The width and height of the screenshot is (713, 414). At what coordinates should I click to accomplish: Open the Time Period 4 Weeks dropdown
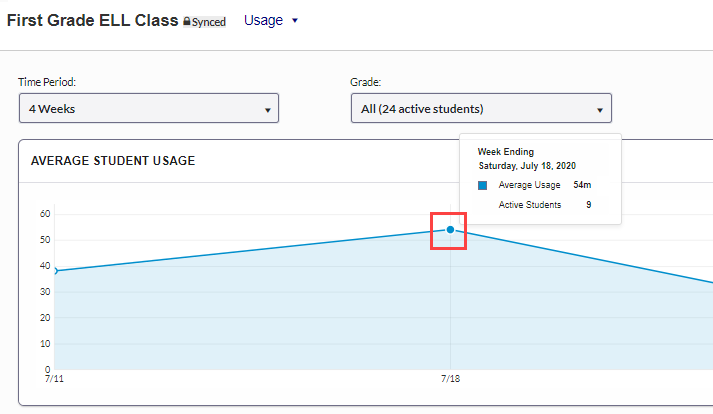click(x=148, y=108)
